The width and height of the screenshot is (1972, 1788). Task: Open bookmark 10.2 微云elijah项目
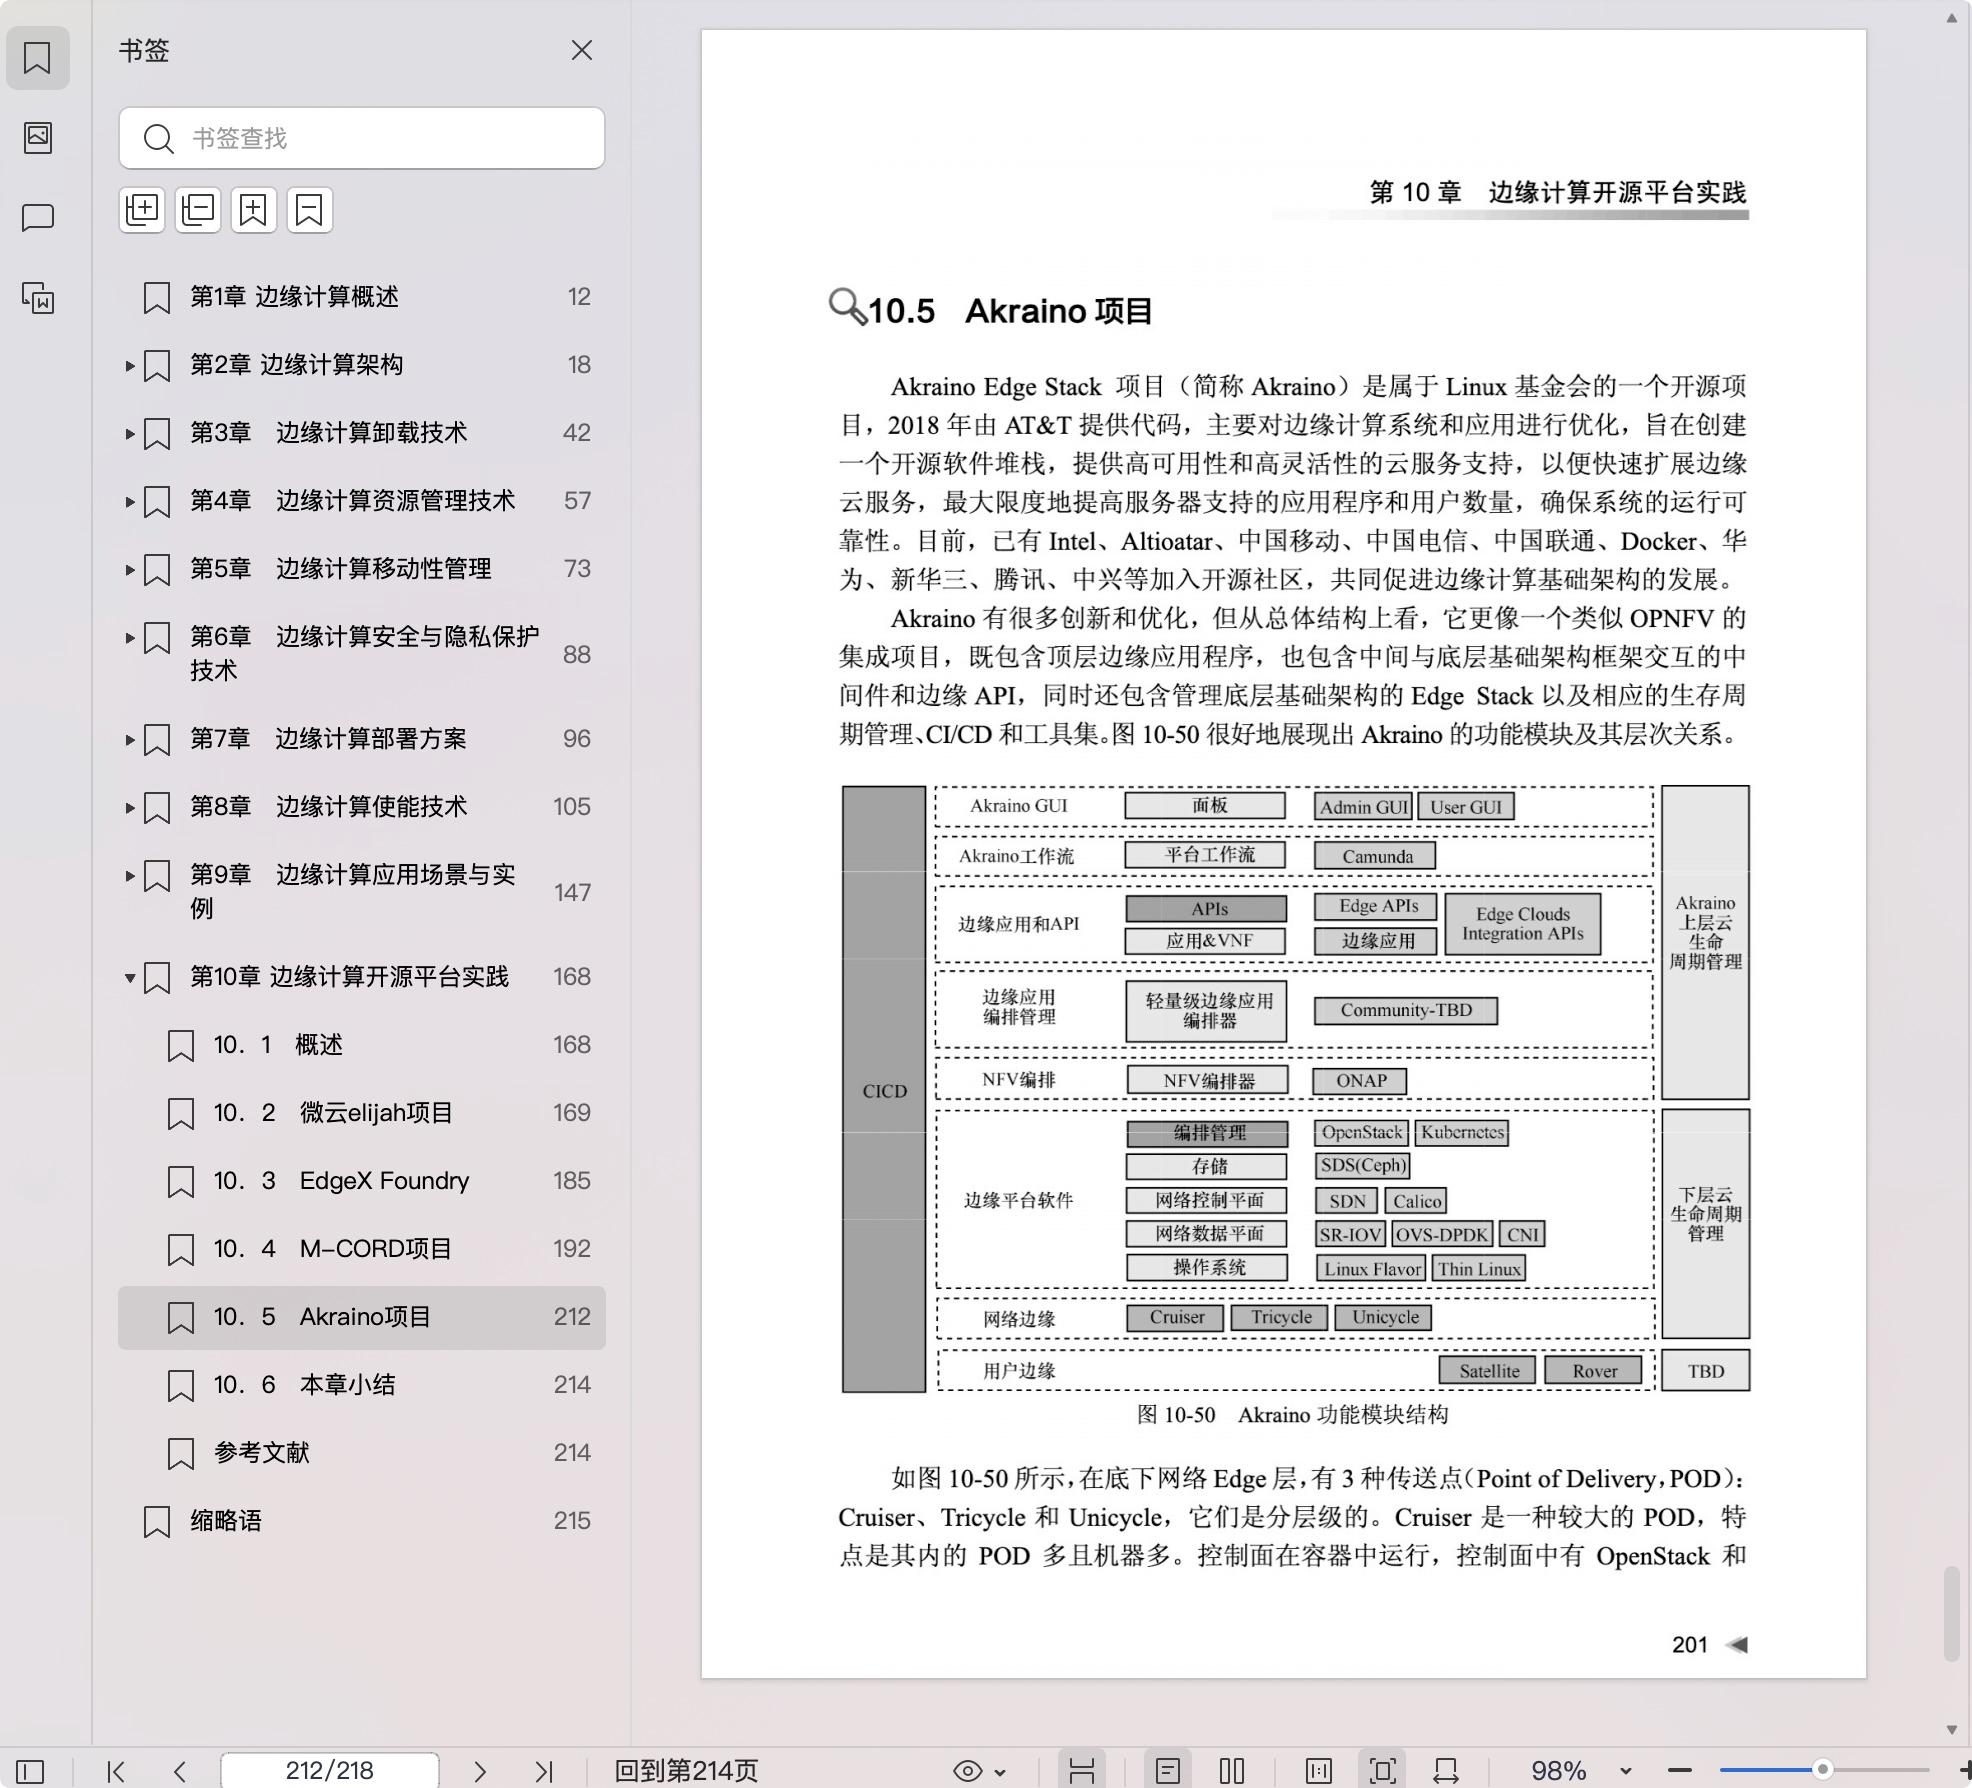click(x=362, y=1113)
